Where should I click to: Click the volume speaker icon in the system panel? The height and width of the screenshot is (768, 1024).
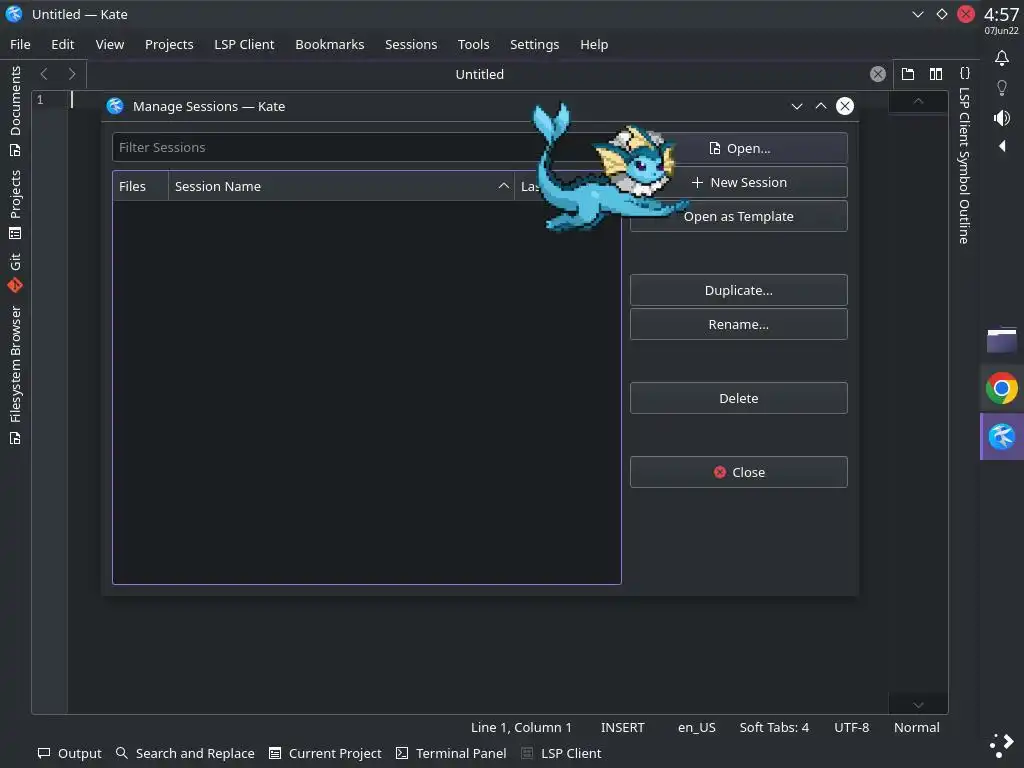pyautogui.click(x=1002, y=118)
